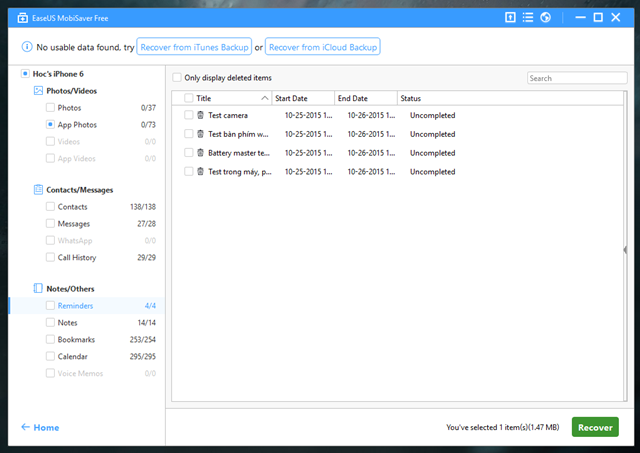Image resolution: width=640 pixels, height=453 pixels.
Task: Toggle the App Photos checkbox
Action: pos(50,124)
